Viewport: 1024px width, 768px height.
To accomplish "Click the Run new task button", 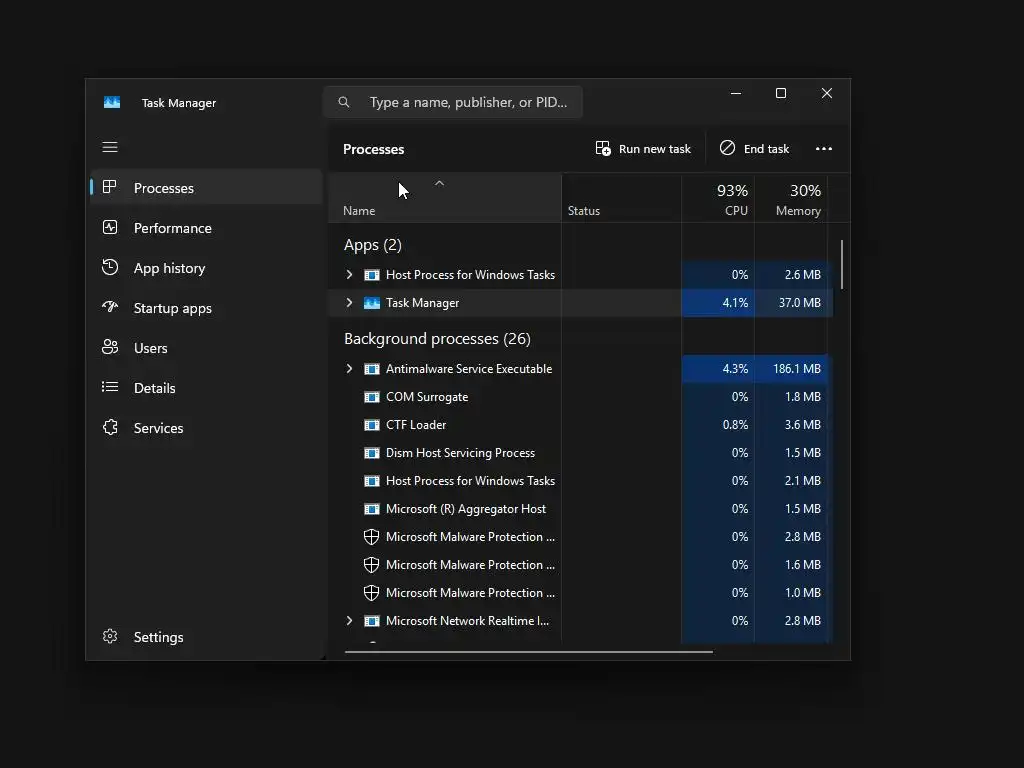I will (643, 149).
